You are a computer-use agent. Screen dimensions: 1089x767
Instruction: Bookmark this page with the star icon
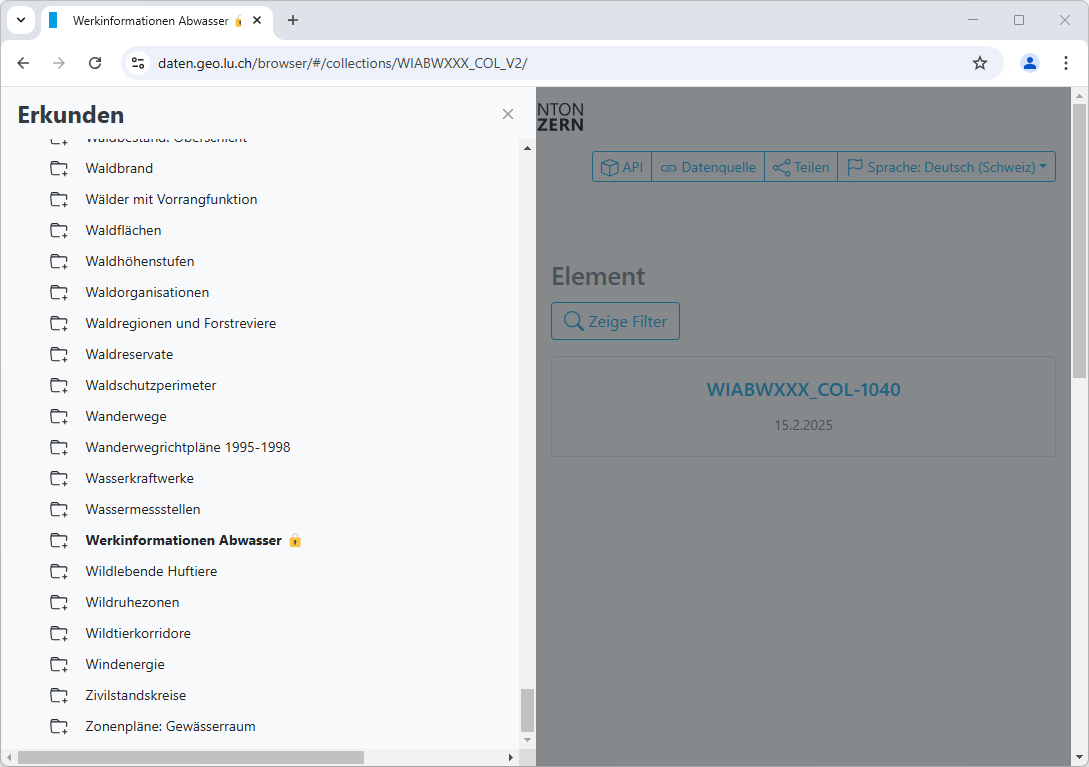979,63
